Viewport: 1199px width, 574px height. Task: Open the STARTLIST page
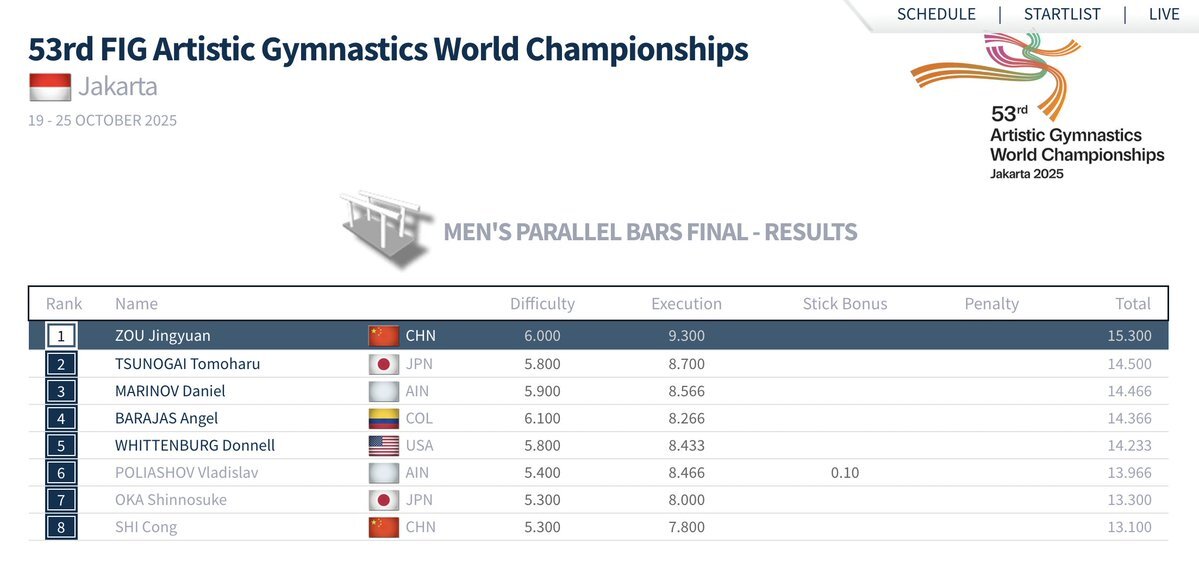click(x=1062, y=14)
